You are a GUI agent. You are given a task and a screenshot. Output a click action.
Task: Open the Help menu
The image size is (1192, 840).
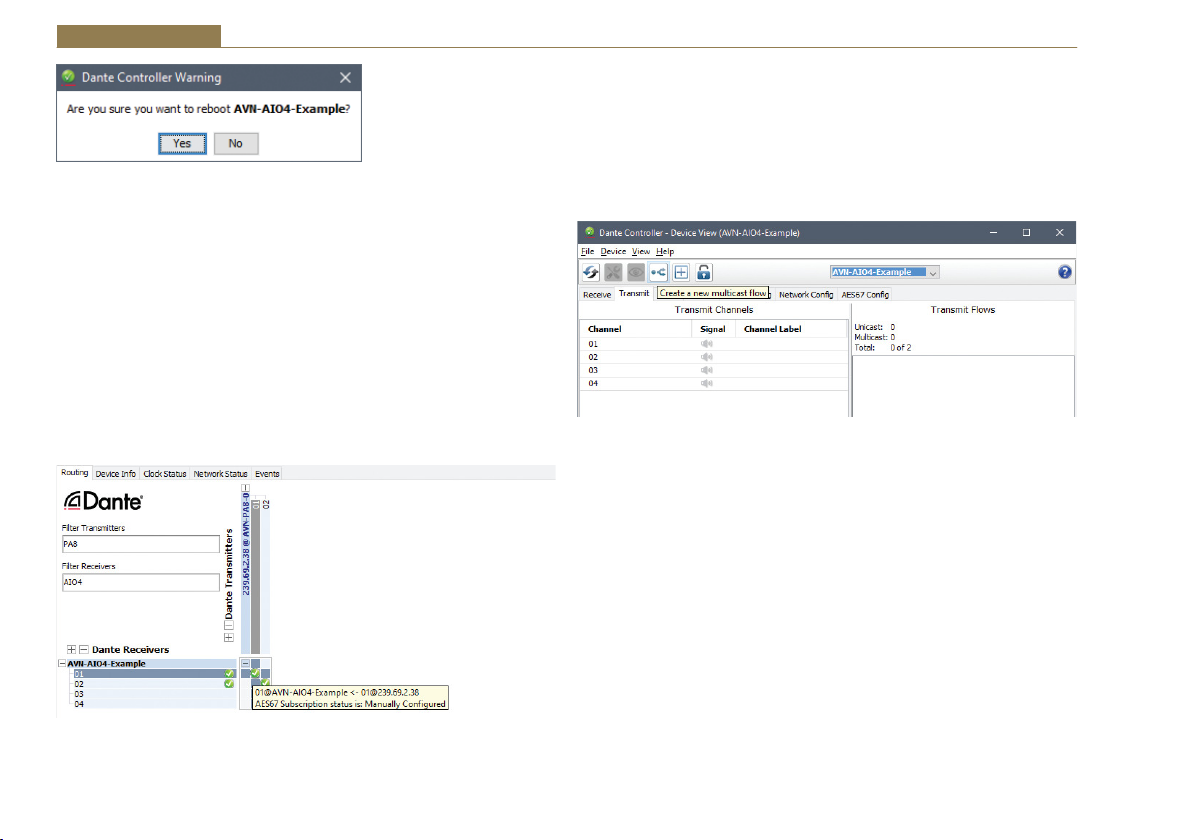(x=665, y=252)
